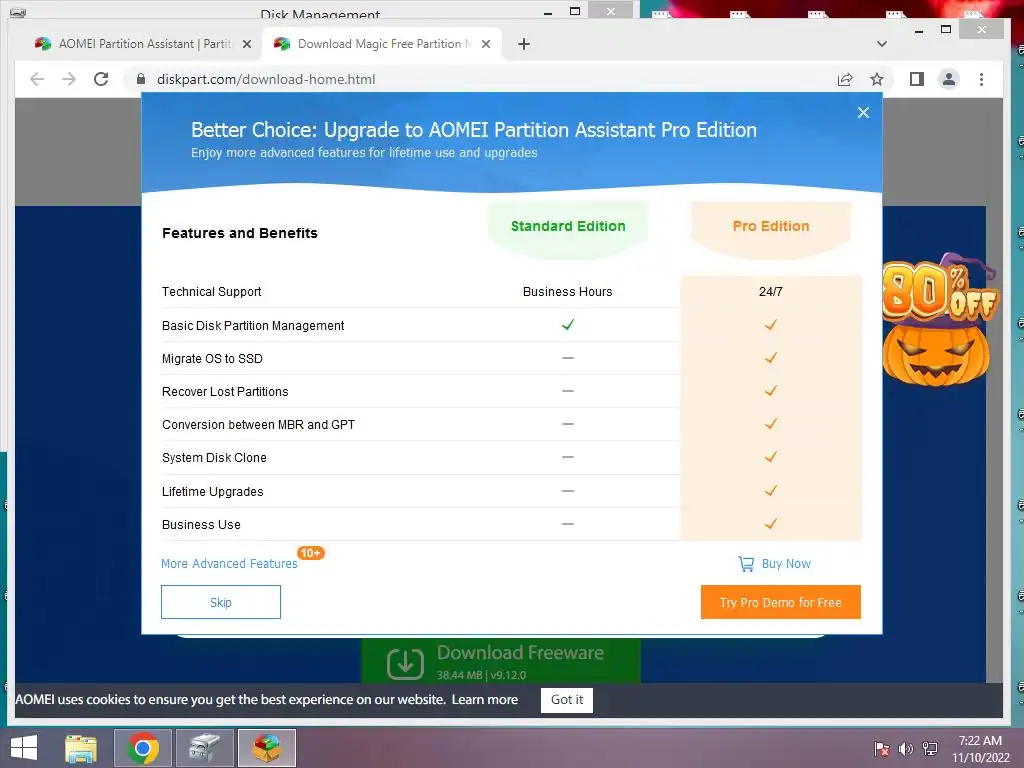The height and width of the screenshot is (768, 1024).
Task: Close the AOMEI Partition Assistant tab
Action: point(247,44)
